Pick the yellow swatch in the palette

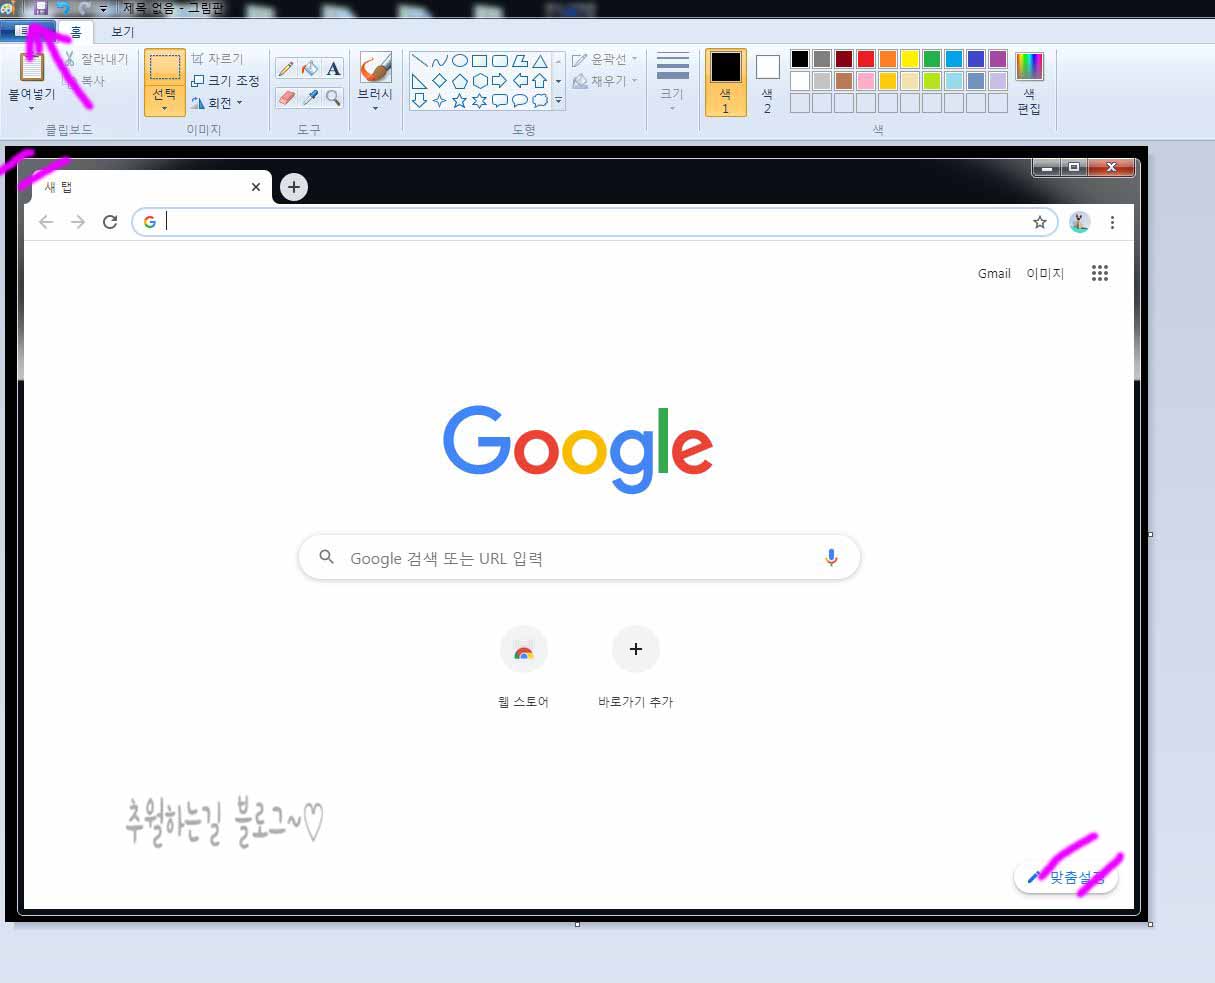(x=910, y=59)
